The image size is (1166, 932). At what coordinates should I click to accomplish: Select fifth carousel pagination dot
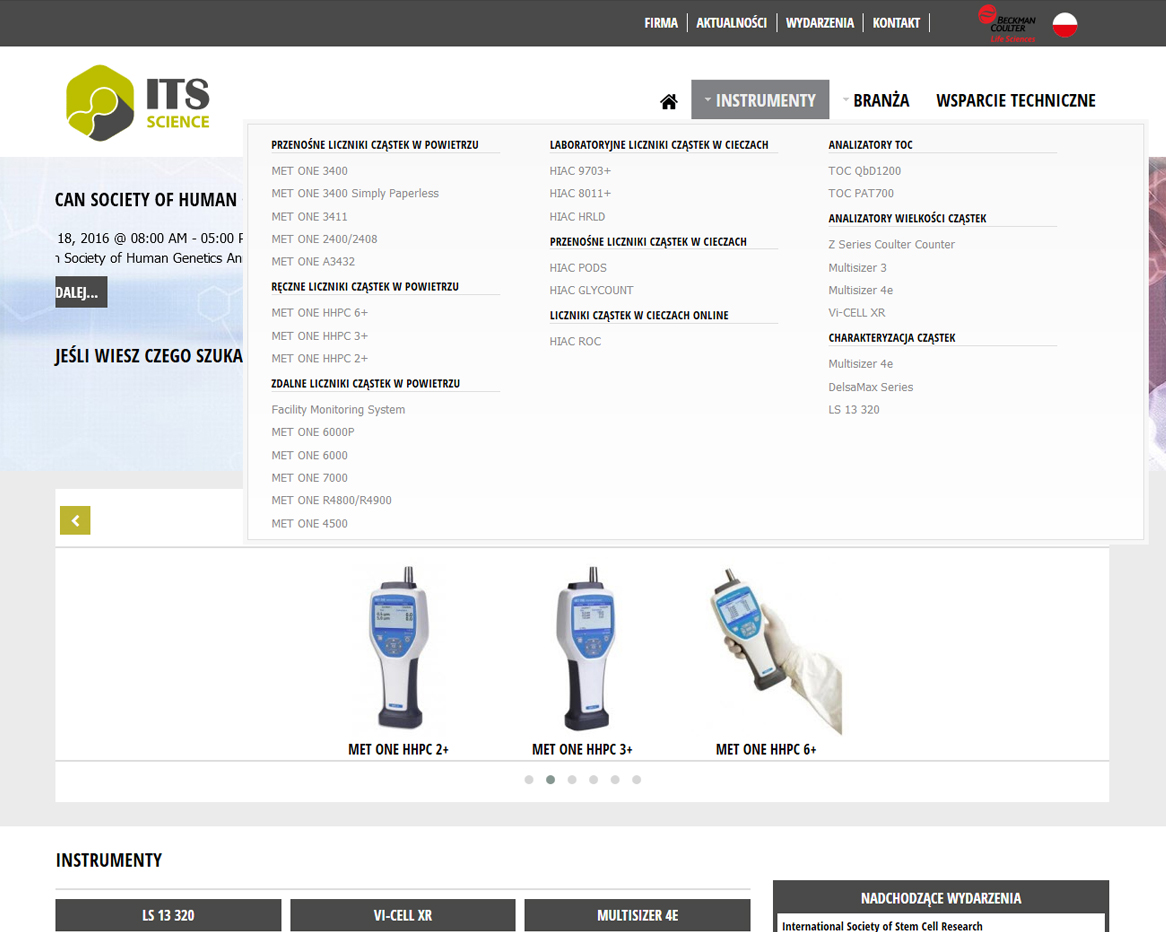615,780
